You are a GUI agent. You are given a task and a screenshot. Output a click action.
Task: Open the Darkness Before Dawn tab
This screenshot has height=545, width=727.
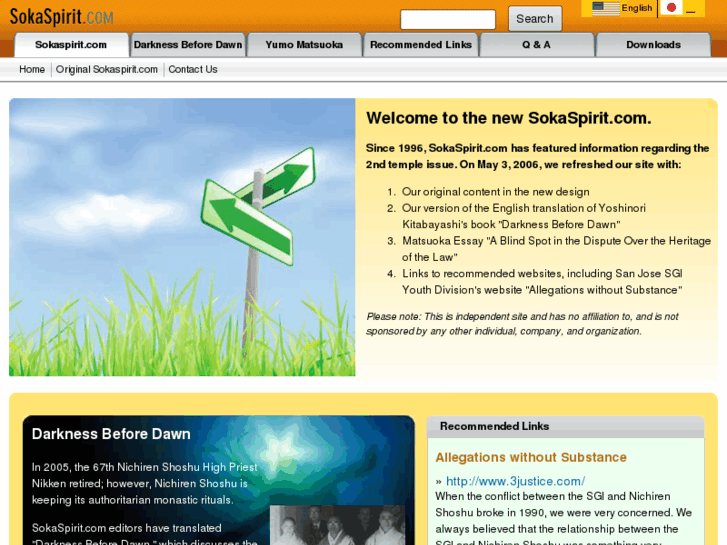(188, 45)
